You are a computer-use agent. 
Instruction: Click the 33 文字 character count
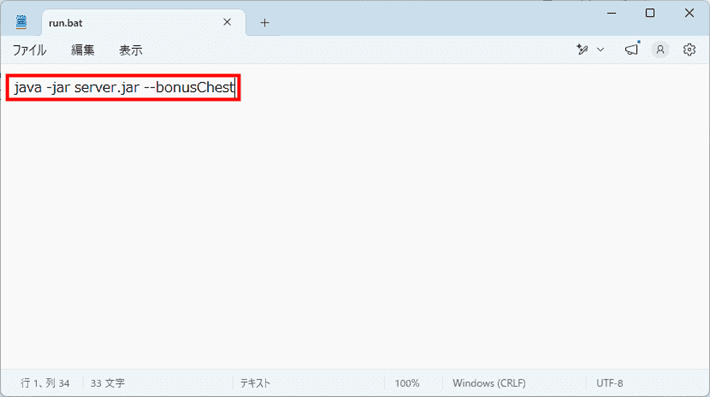pos(107,383)
